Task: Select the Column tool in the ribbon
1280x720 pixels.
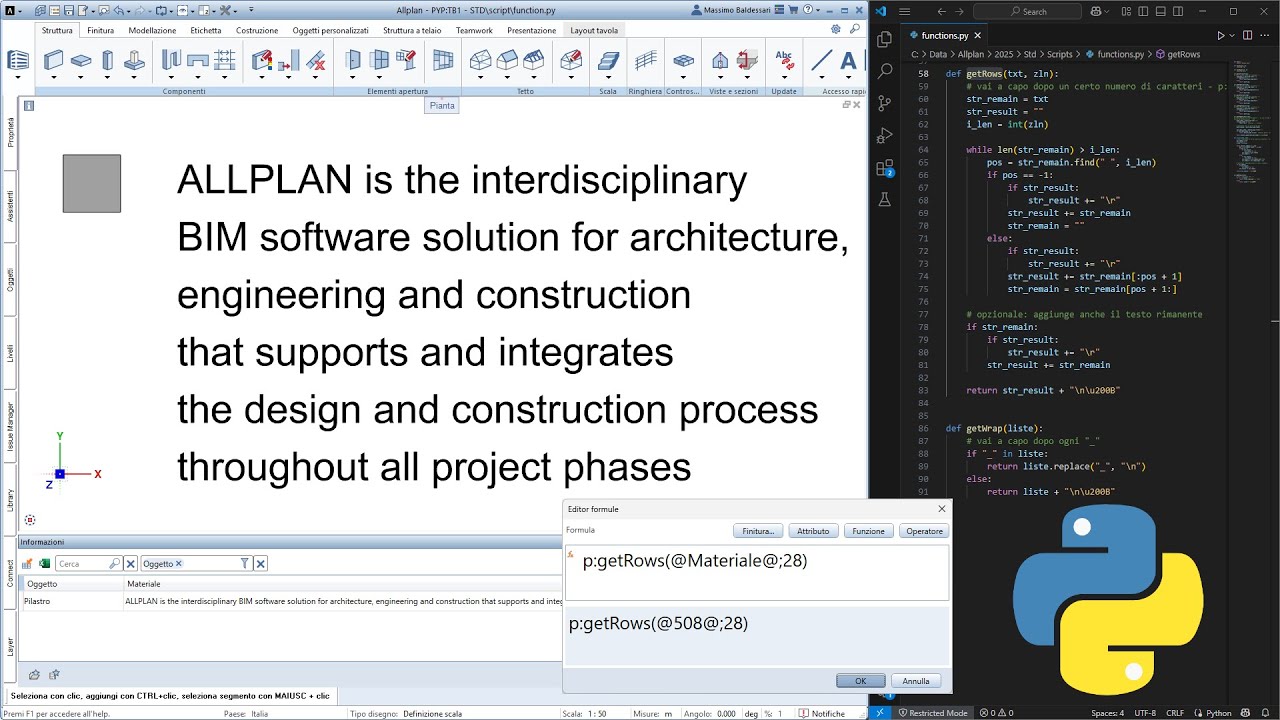Action: point(107,60)
